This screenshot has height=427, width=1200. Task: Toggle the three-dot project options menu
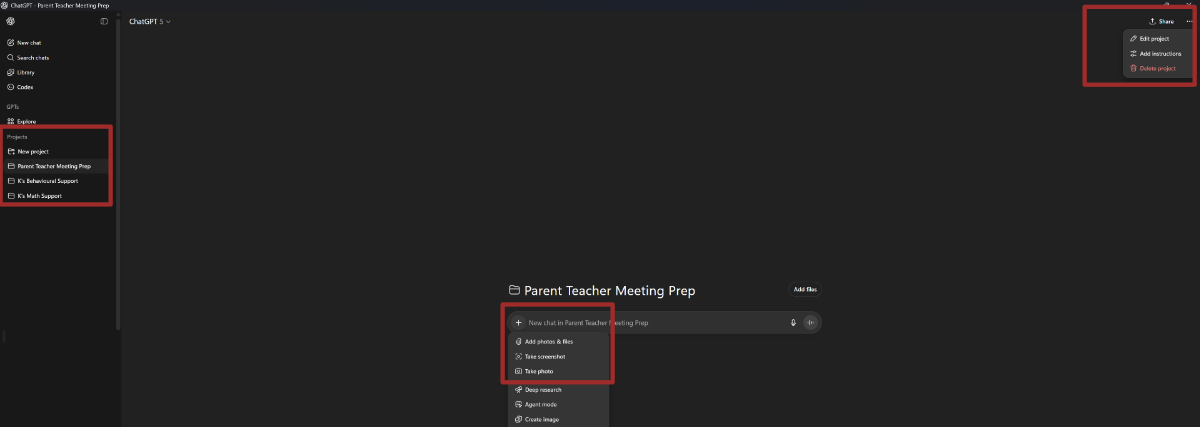click(1189, 21)
